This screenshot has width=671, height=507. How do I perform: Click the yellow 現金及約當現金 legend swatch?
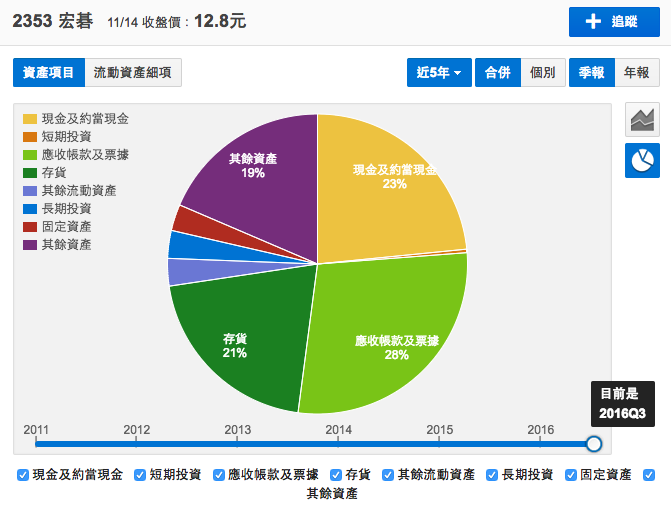tap(30, 119)
